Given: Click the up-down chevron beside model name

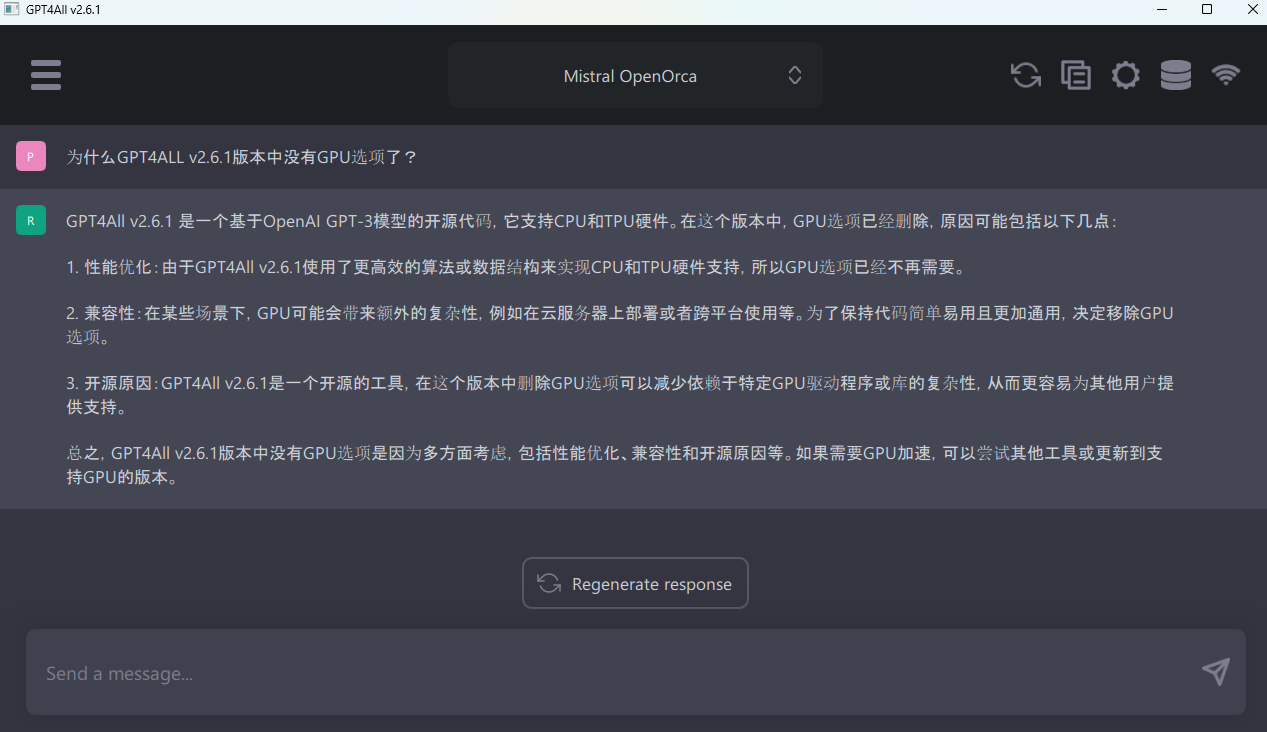Looking at the screenshot, I should coord(794,76).
